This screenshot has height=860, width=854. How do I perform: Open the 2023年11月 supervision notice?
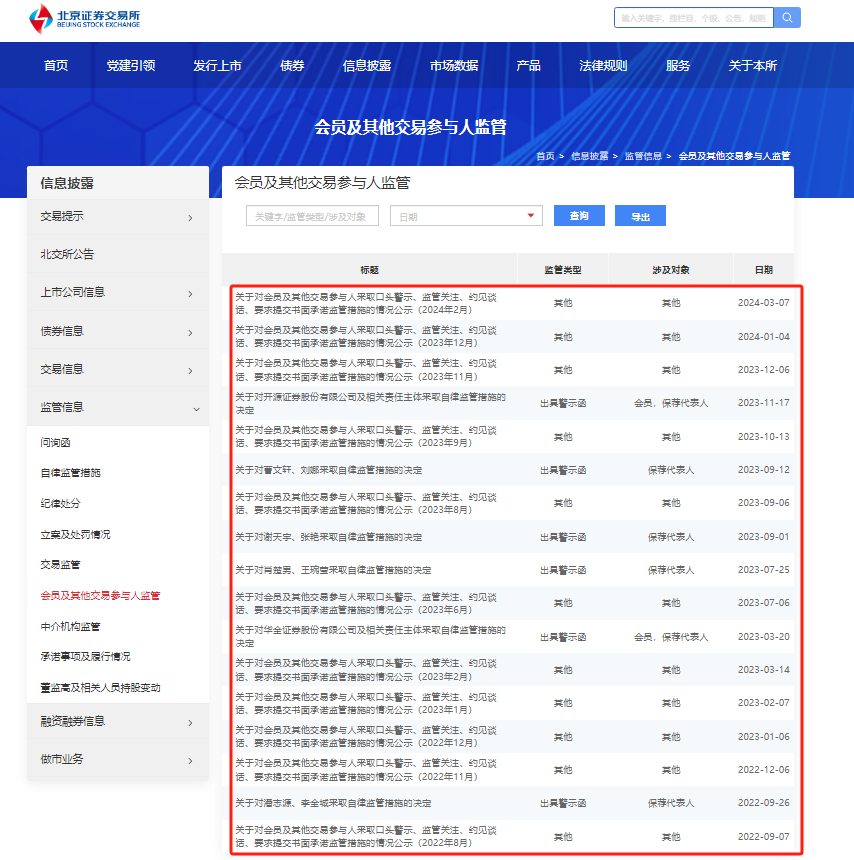click(x=366, y=370)
